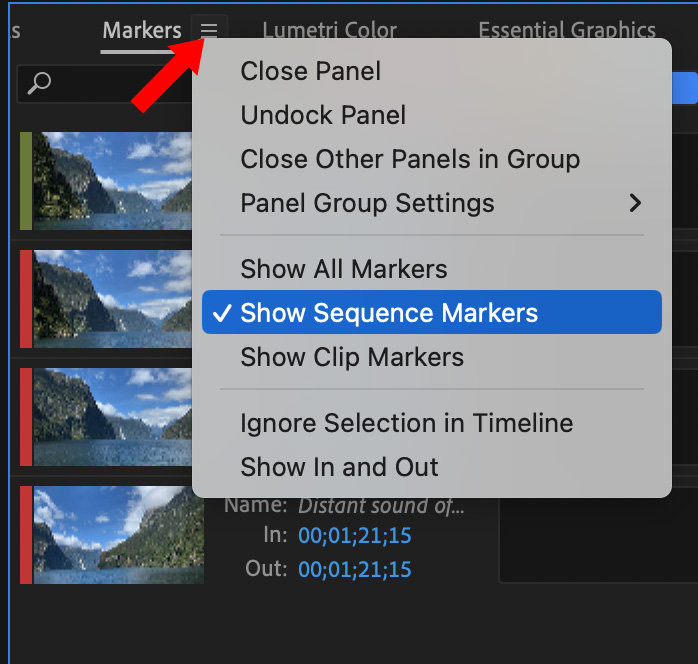This screenshot has height=664, width=698.
Task: Toggle Ignore Selection in Timeline
Action: click(x=406, y=423)
